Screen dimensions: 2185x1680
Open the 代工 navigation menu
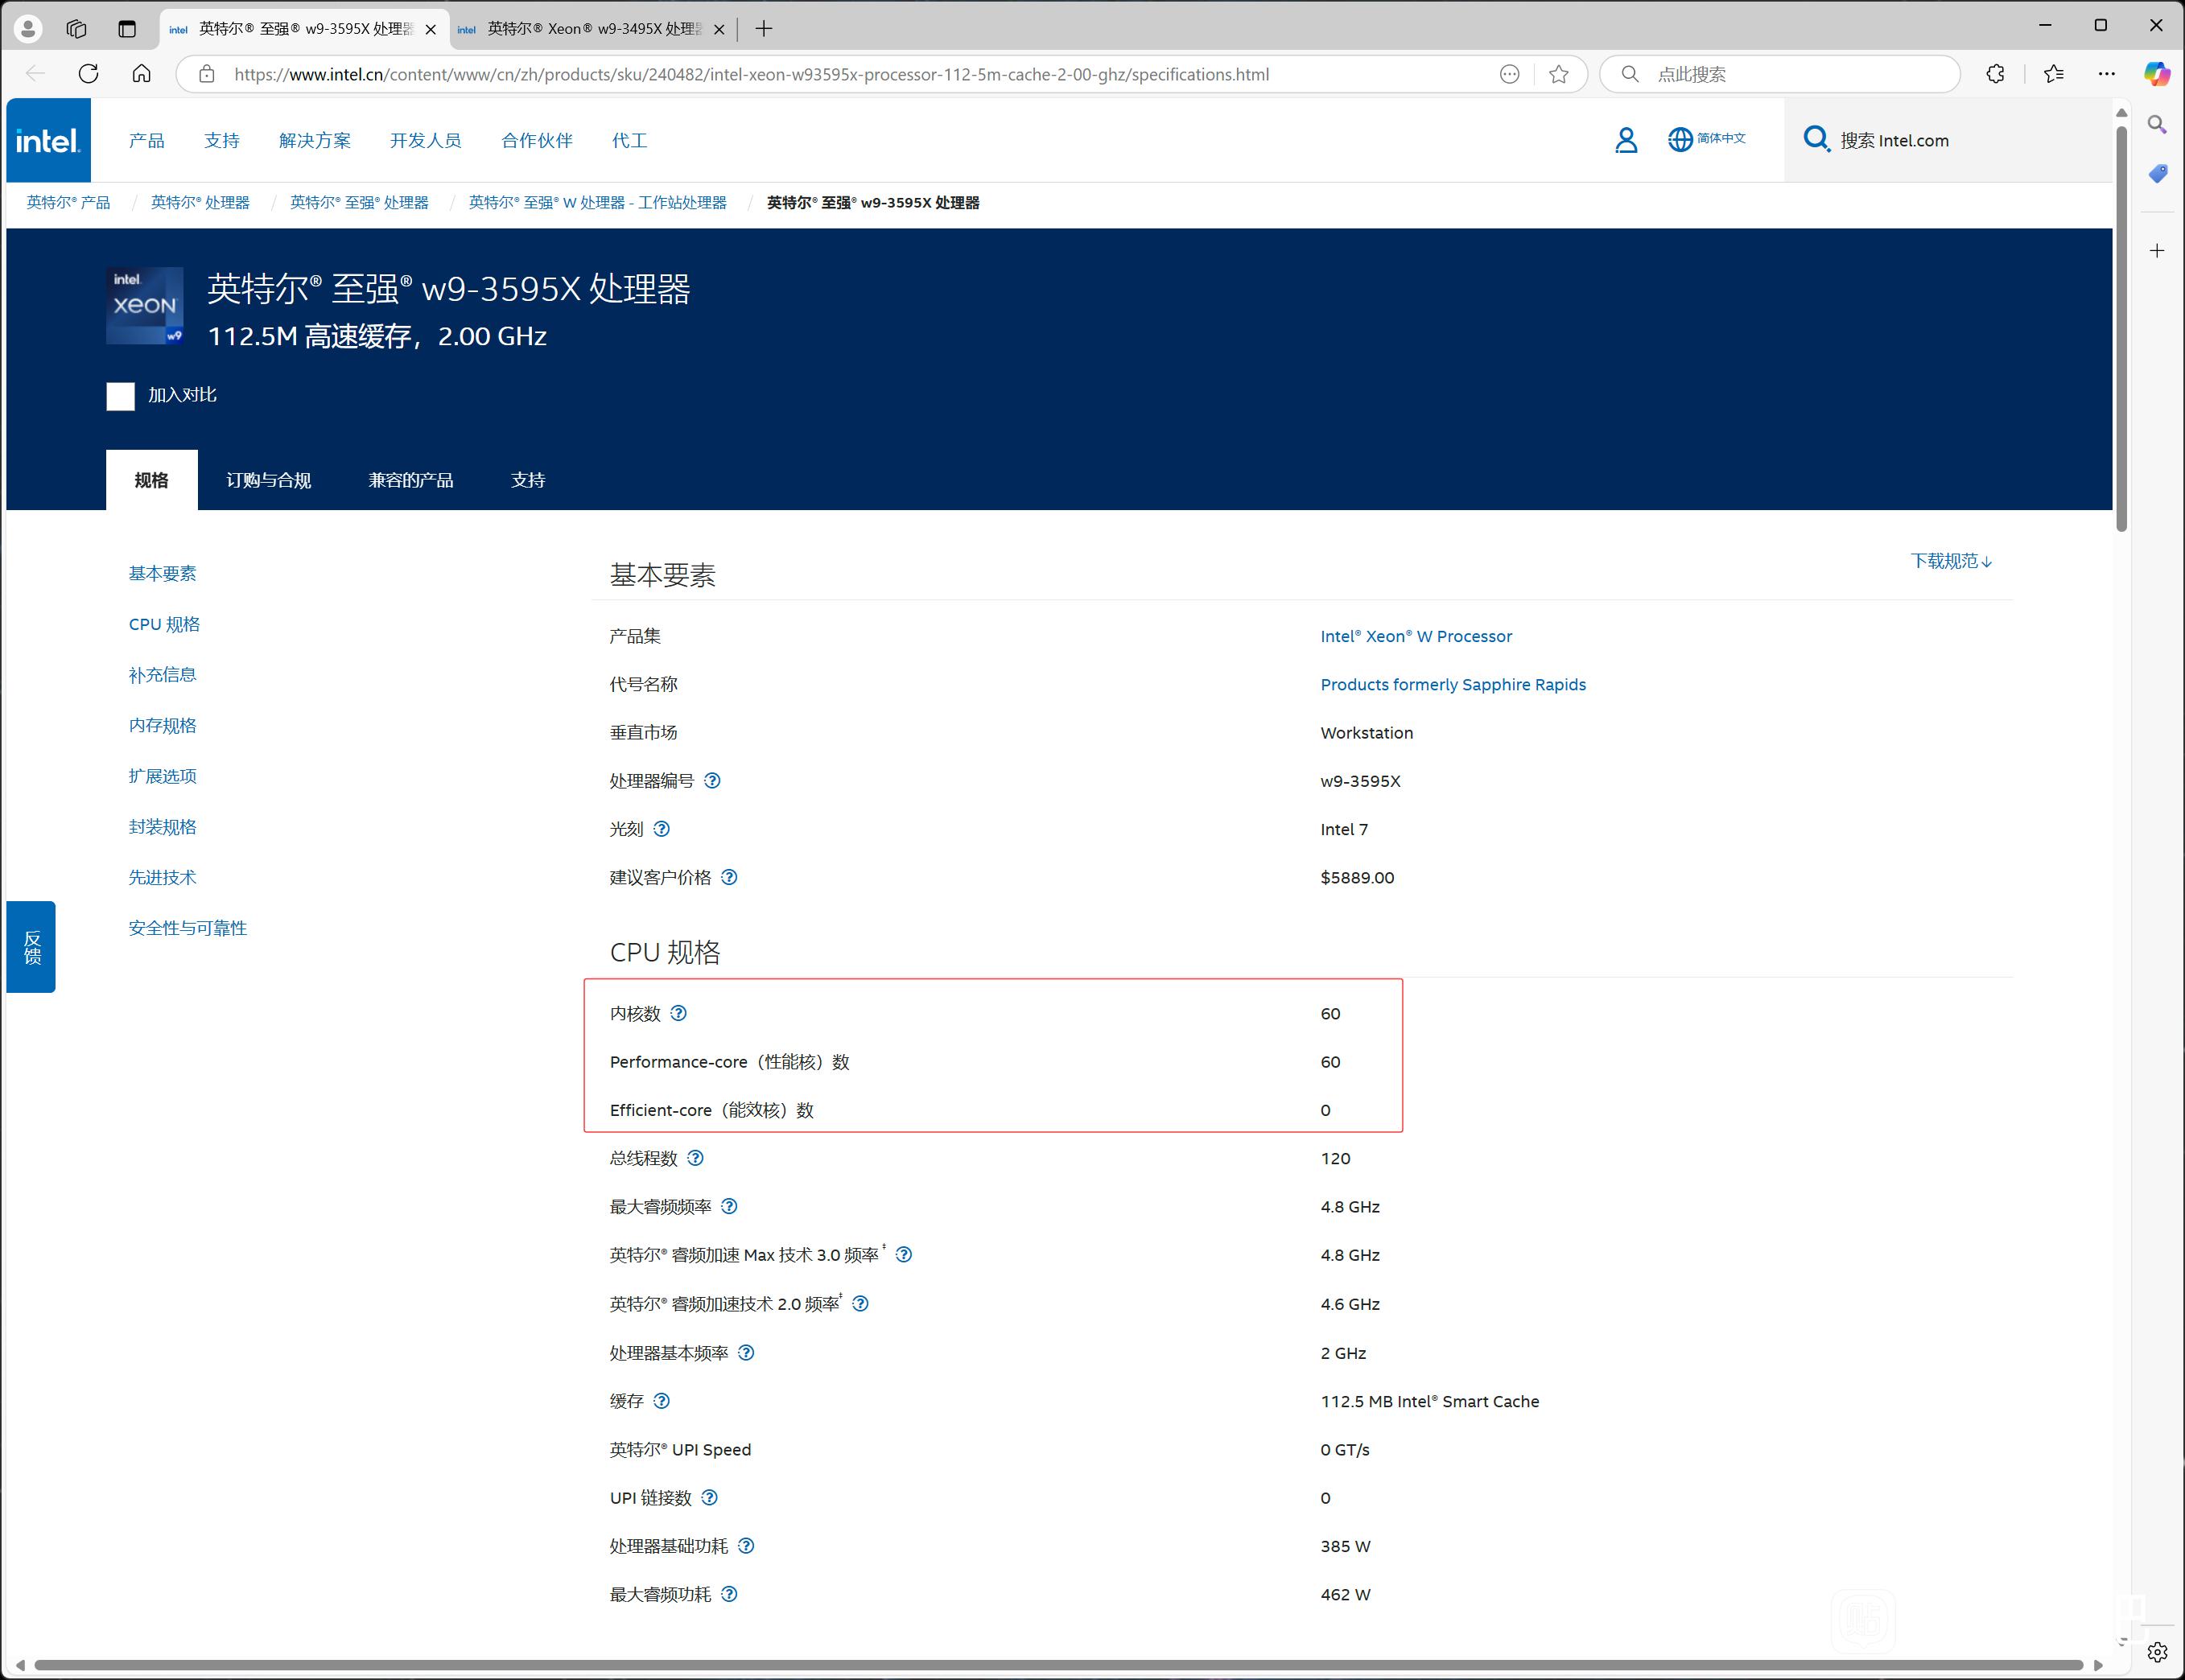(630, 140)
